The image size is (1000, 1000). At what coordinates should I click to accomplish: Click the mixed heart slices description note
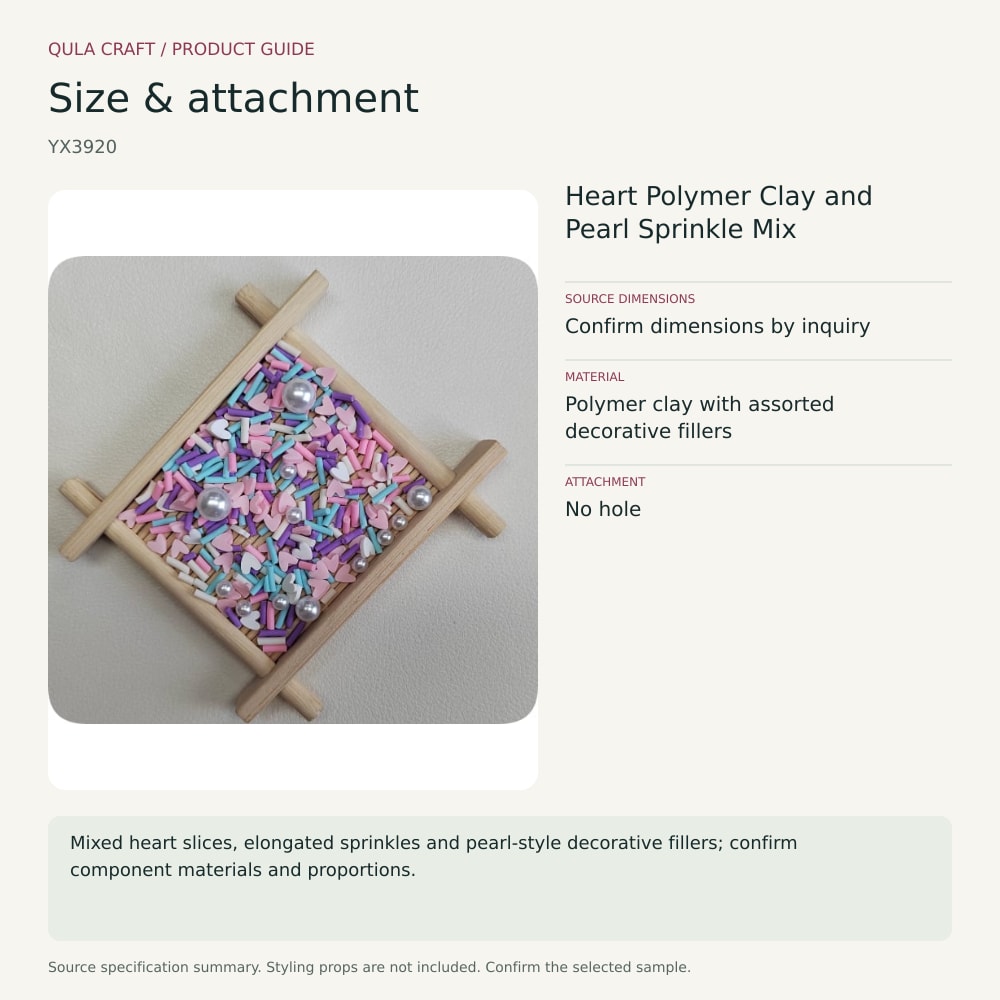(500, 878)
